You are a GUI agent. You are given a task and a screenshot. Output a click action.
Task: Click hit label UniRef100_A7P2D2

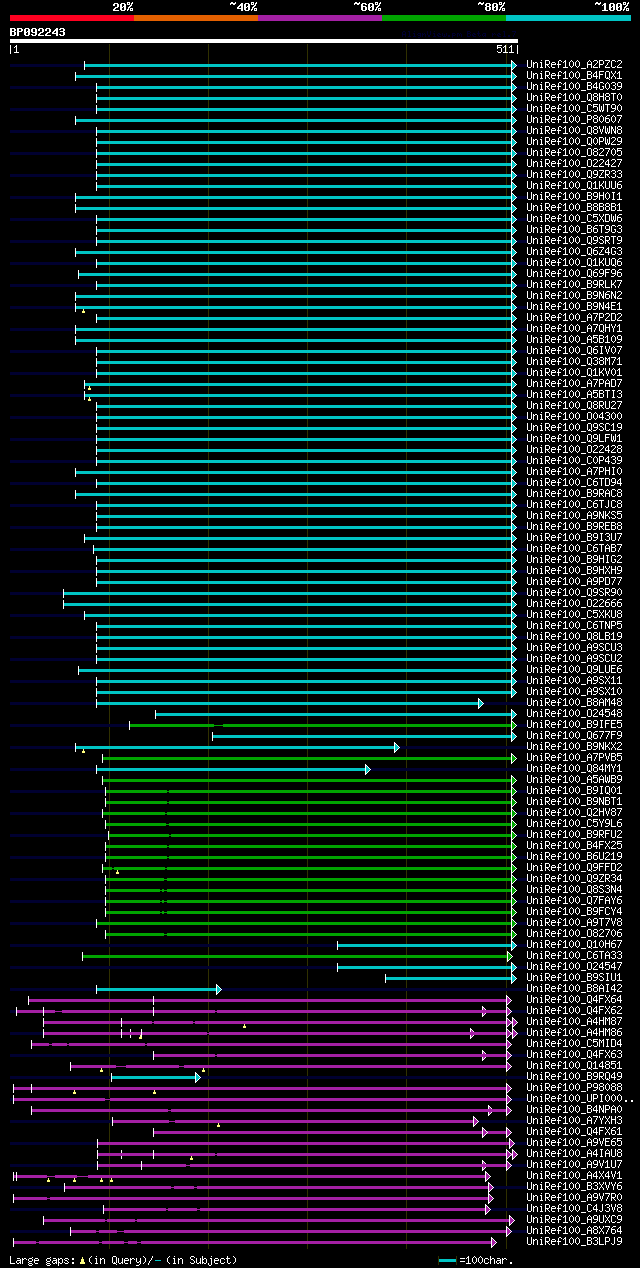point(574,317)
